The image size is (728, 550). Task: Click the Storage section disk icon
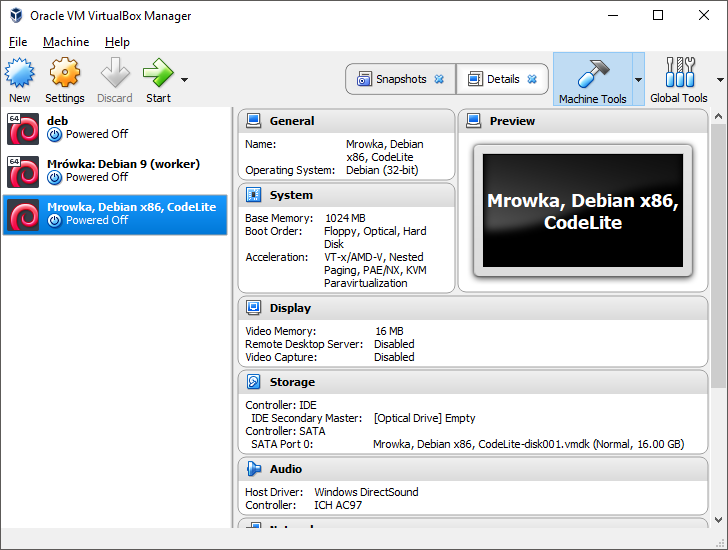(x=253, y=382)
